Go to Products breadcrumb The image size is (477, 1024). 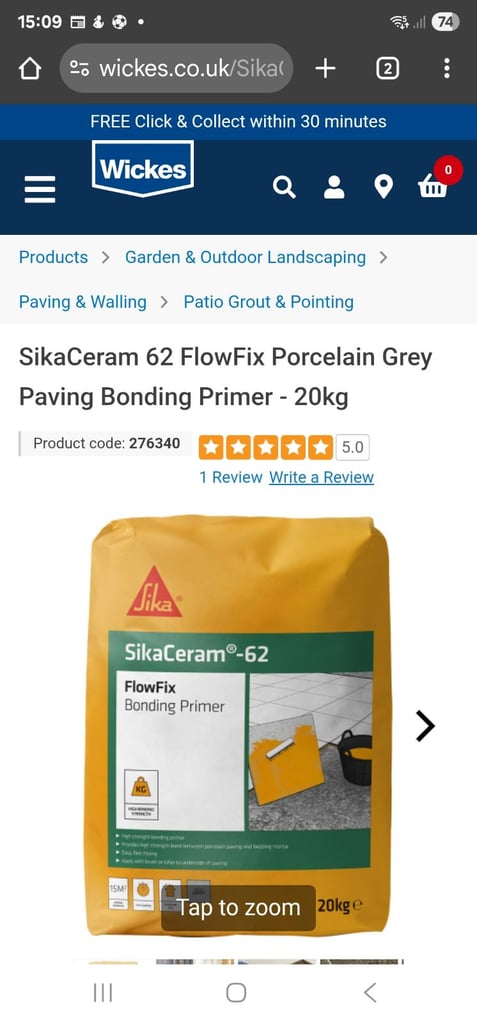click(x=53, y=257)
